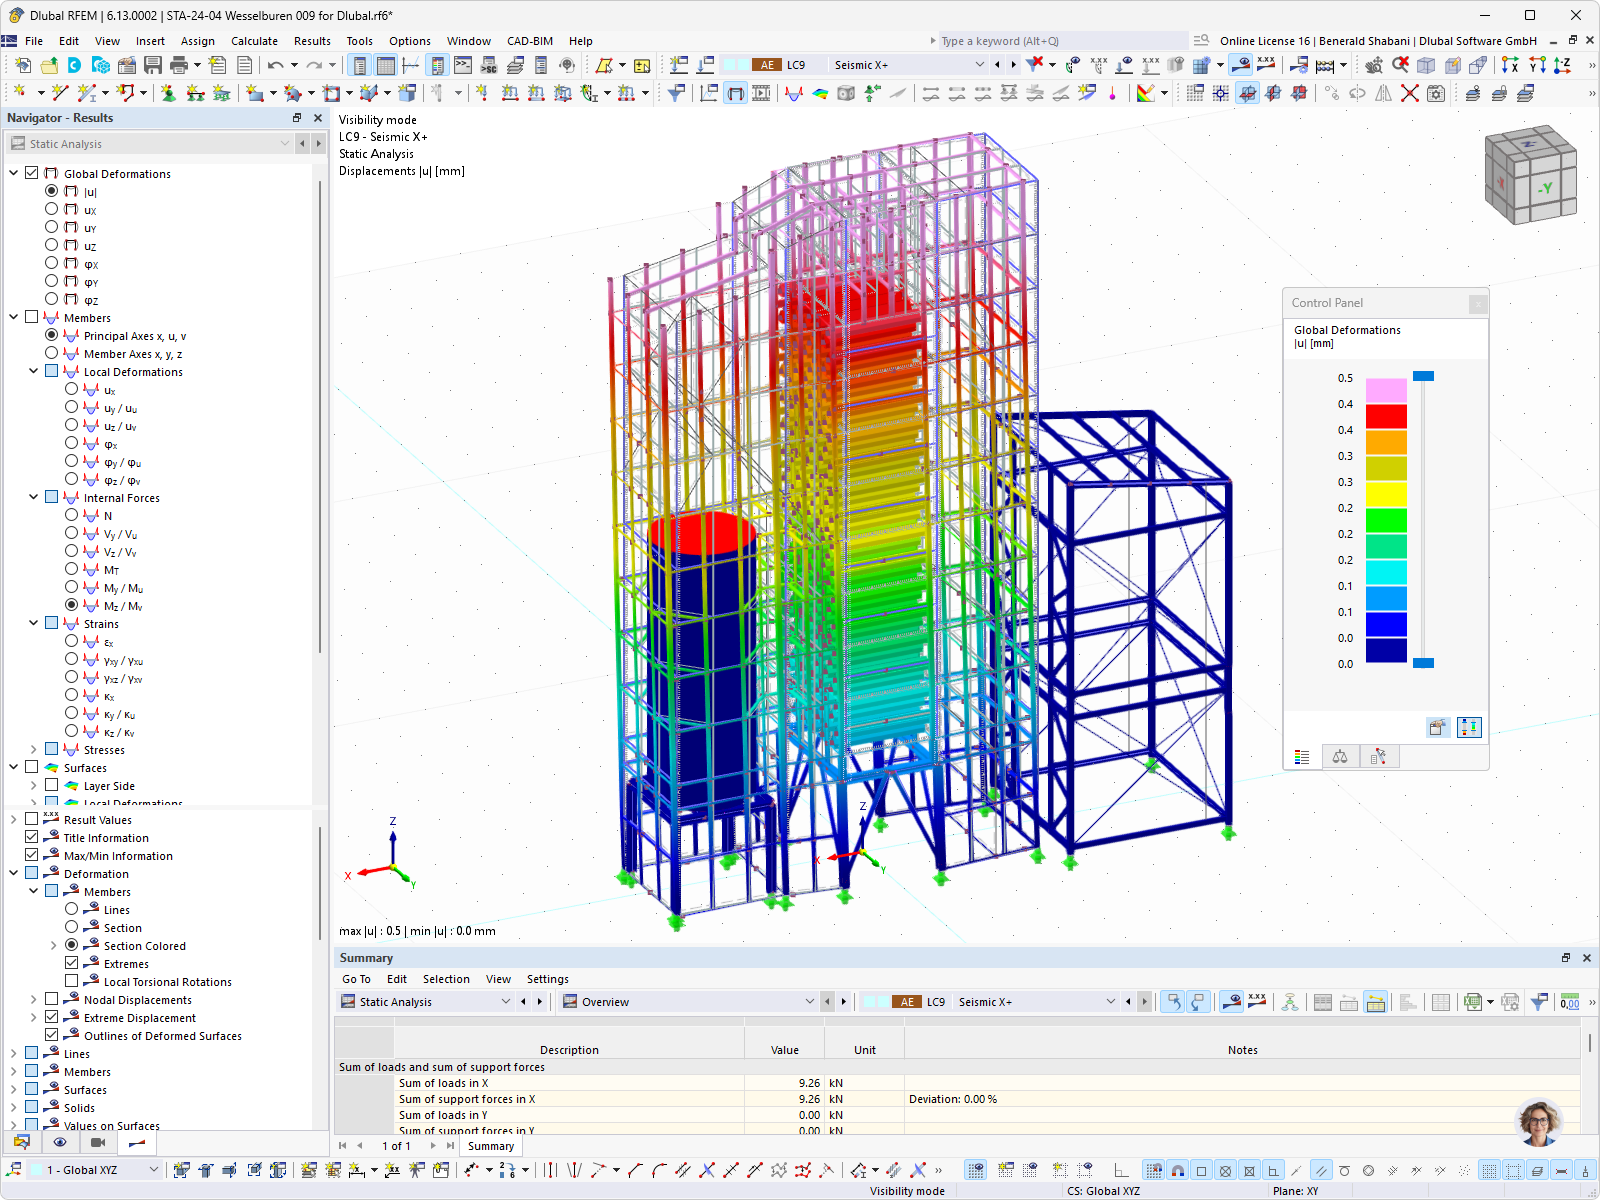
Task: Click the Navigator Views camera tab icon
Action: (x=98, y=1142)
